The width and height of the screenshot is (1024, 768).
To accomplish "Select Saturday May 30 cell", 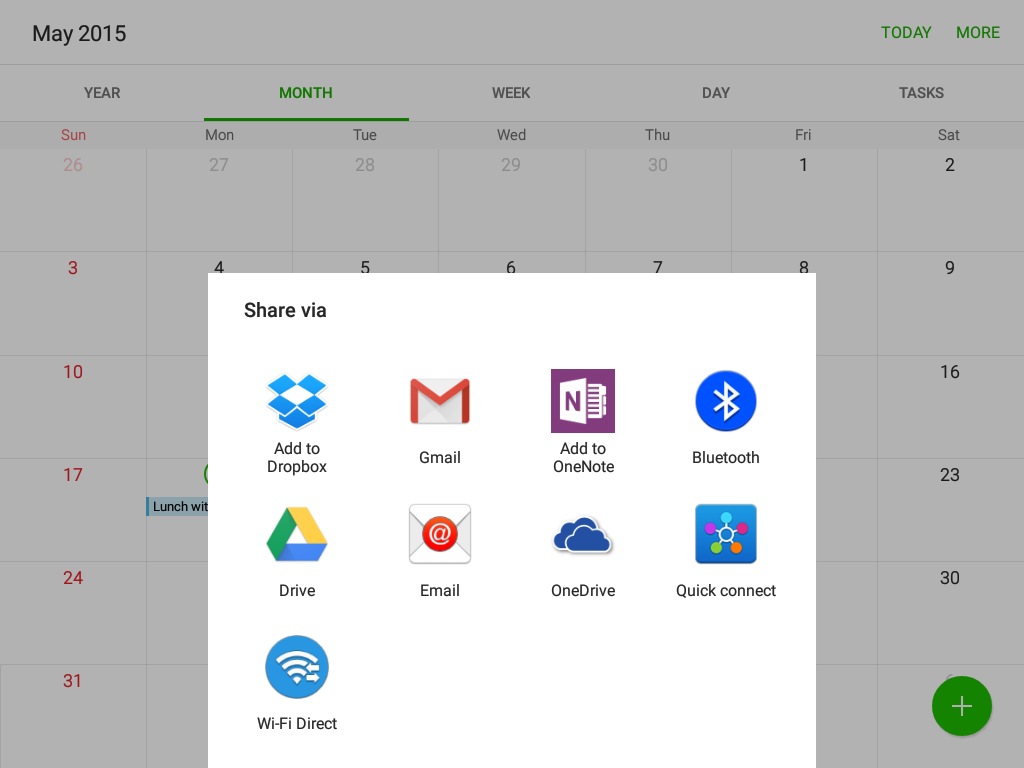I will coord(950,613).
